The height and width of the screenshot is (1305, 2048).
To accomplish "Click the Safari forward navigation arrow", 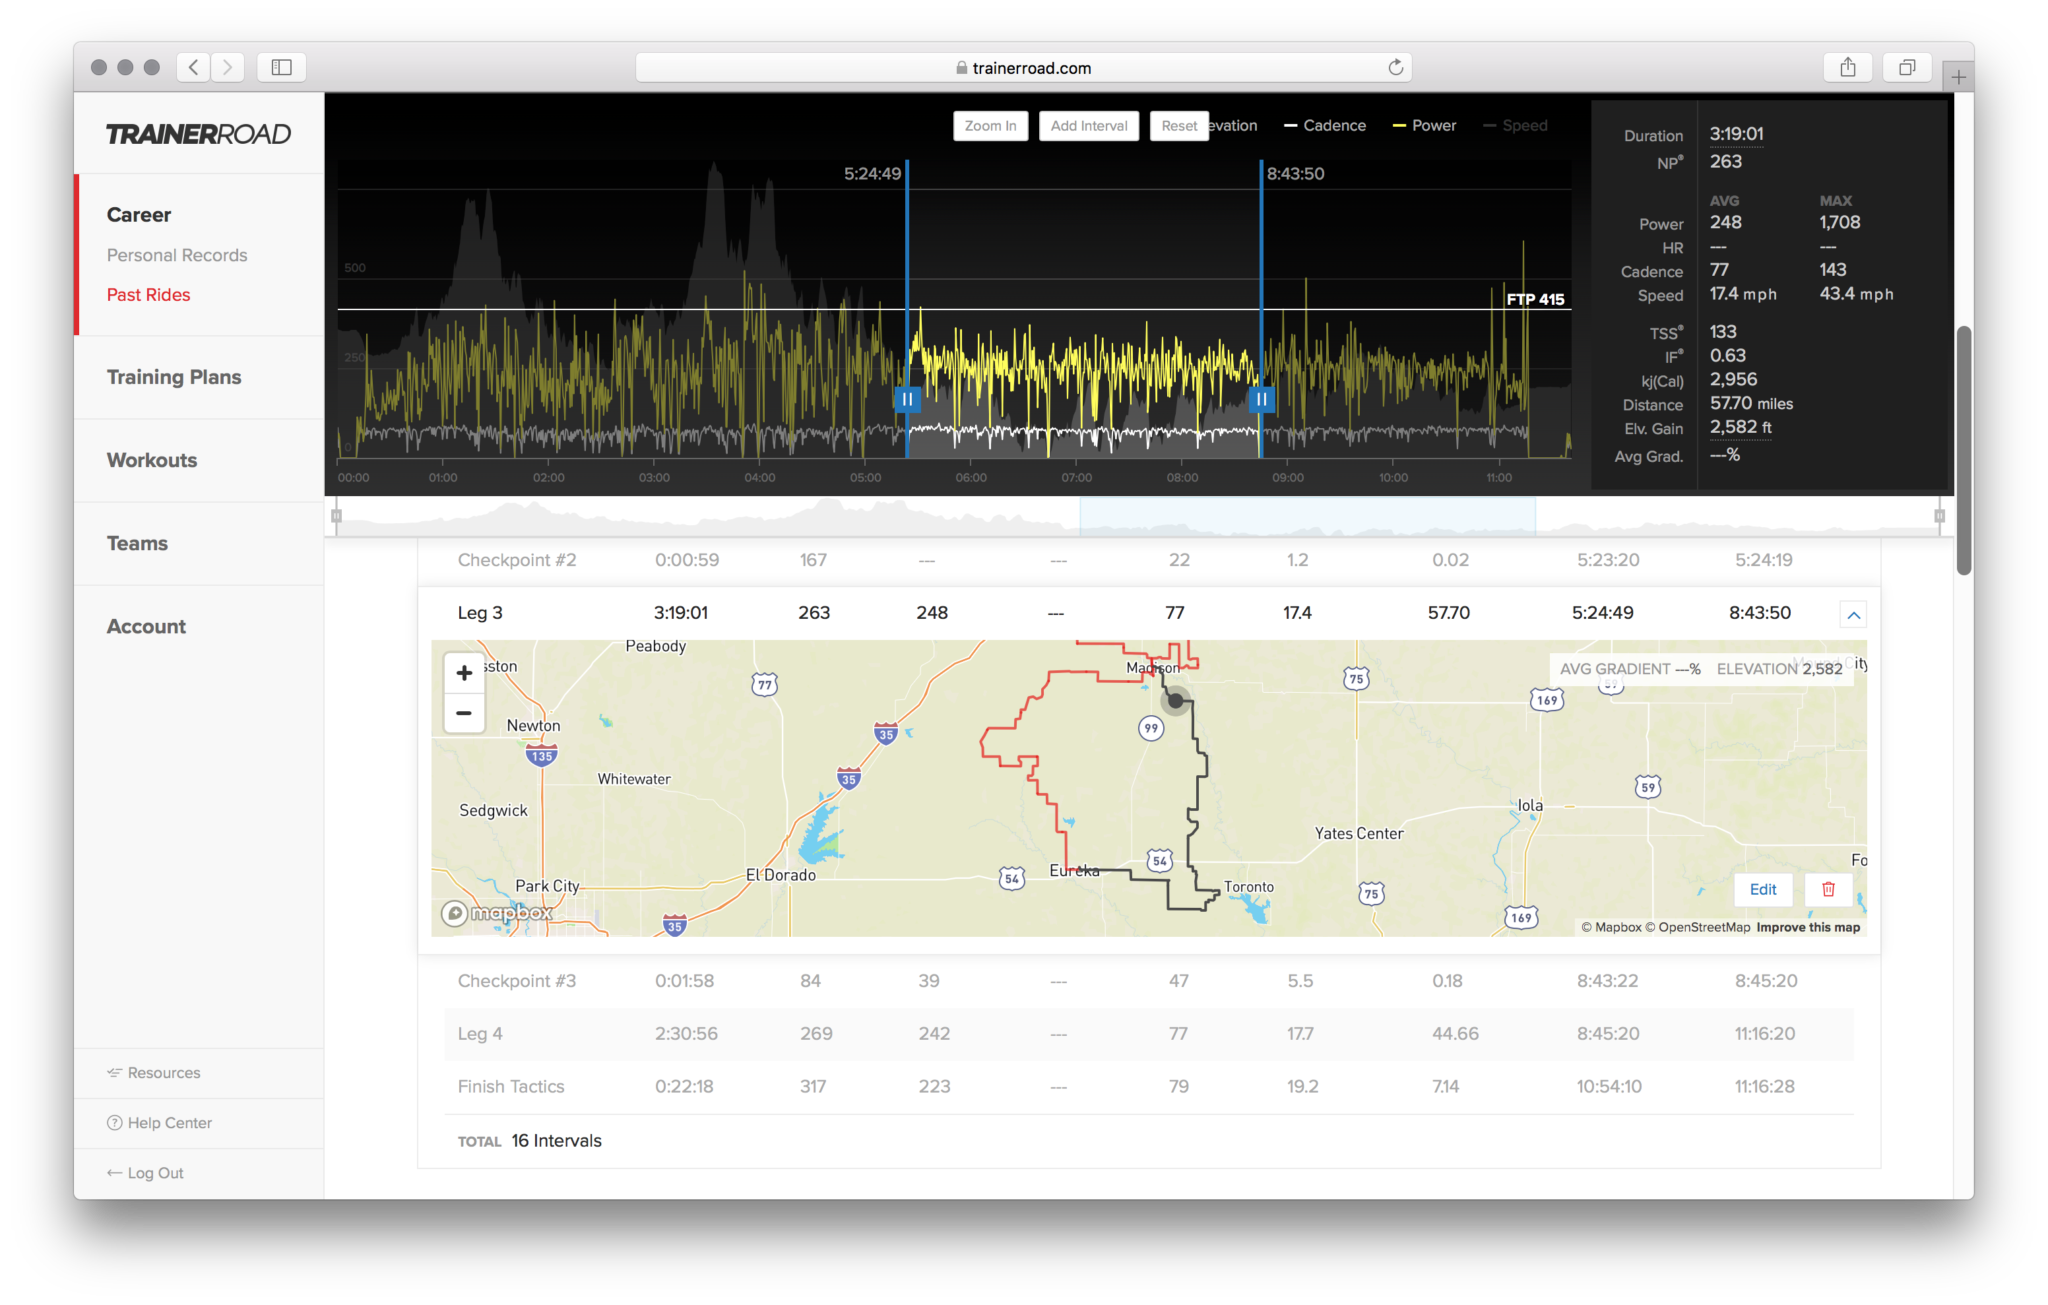I will (x=228, y=67).
